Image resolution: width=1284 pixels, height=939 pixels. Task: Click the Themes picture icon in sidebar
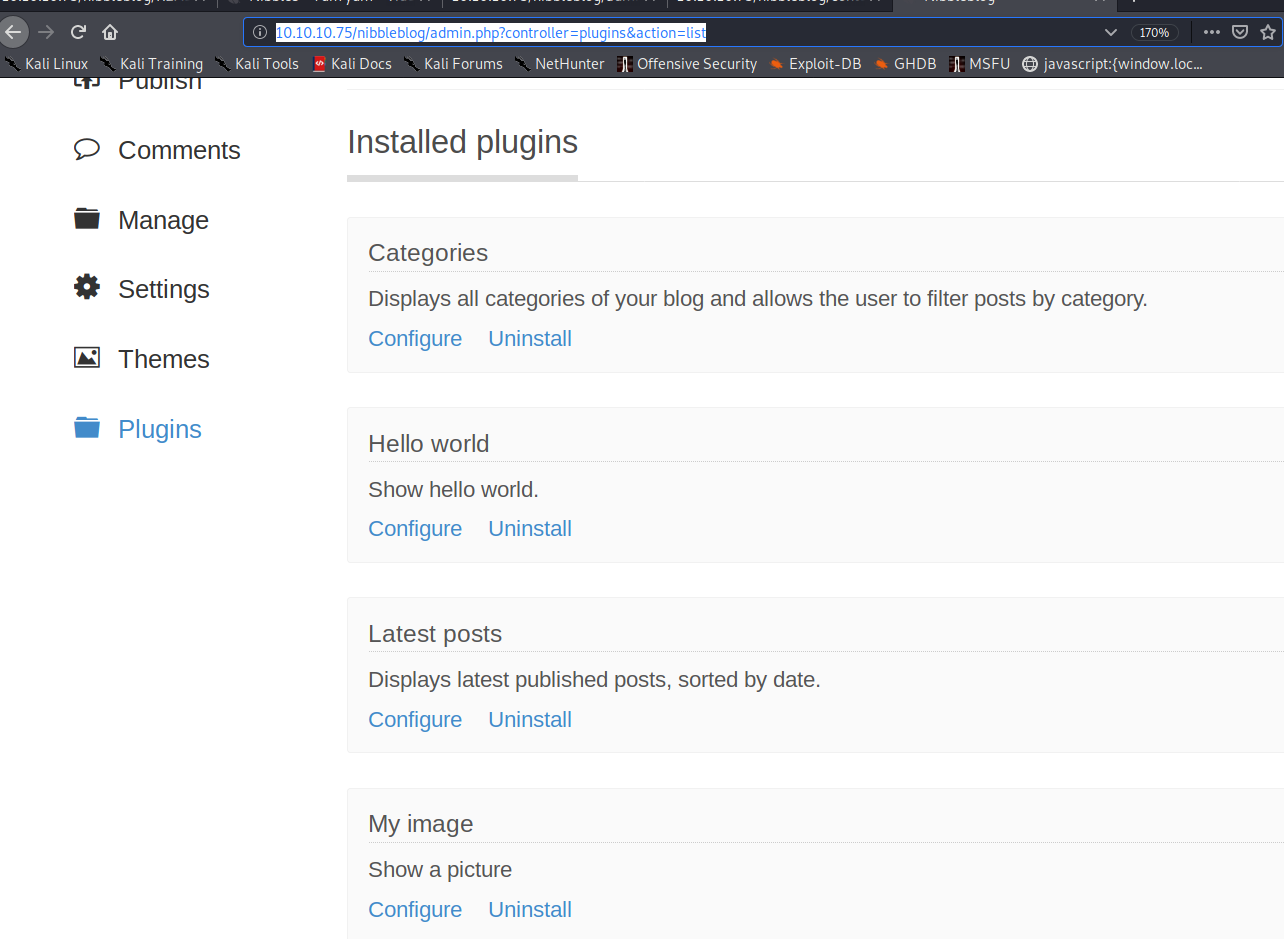point(87,358)
